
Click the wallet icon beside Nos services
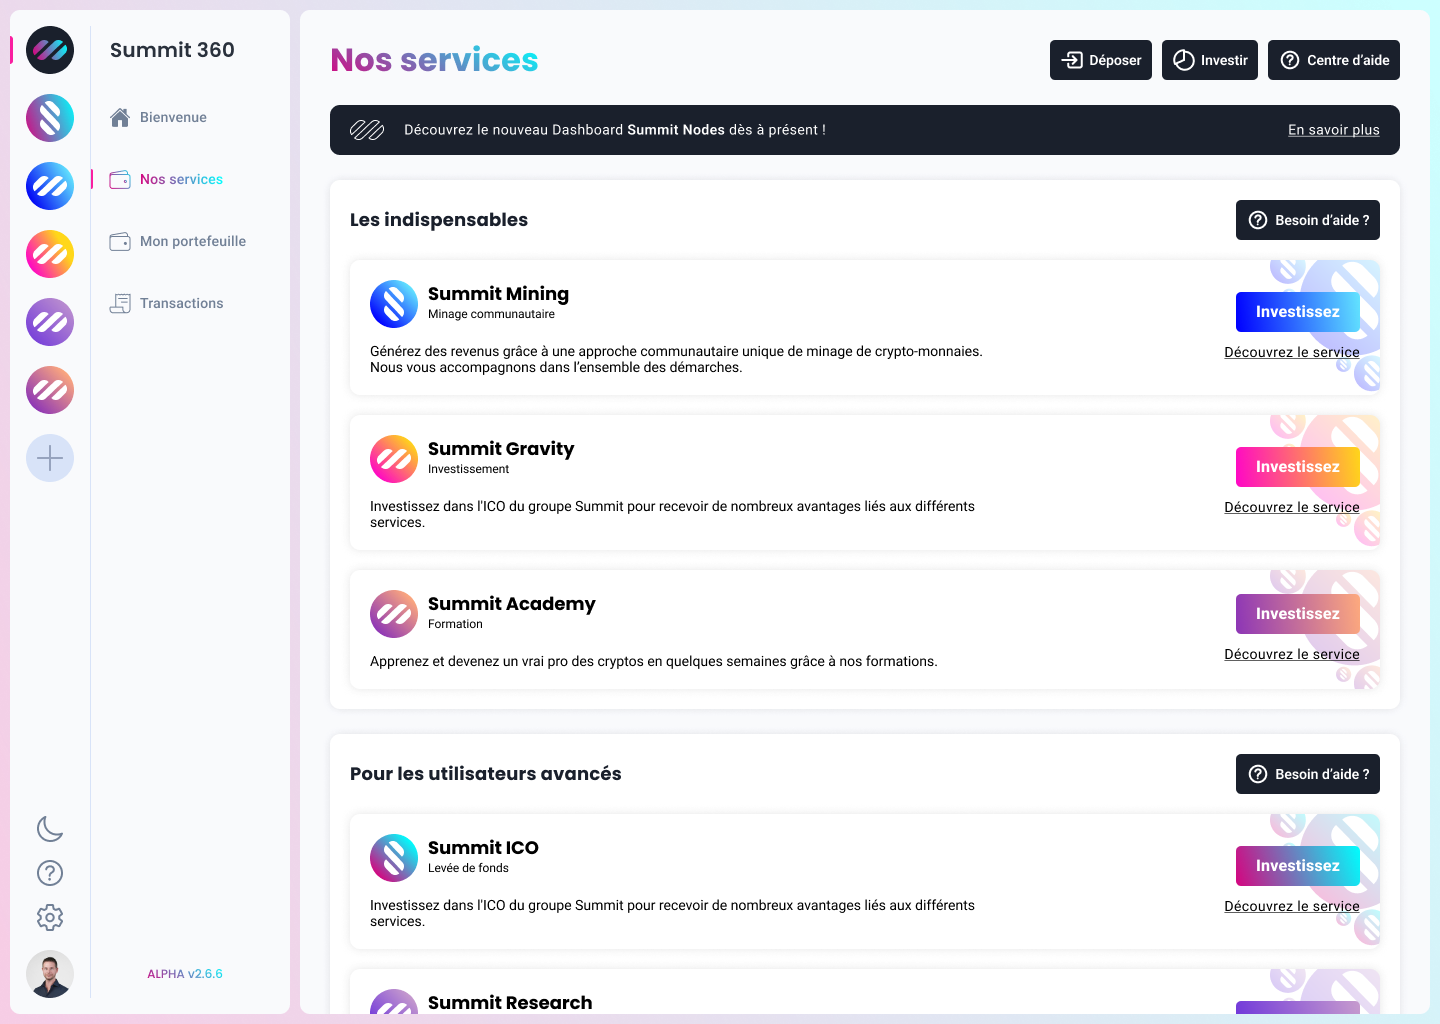120,179
